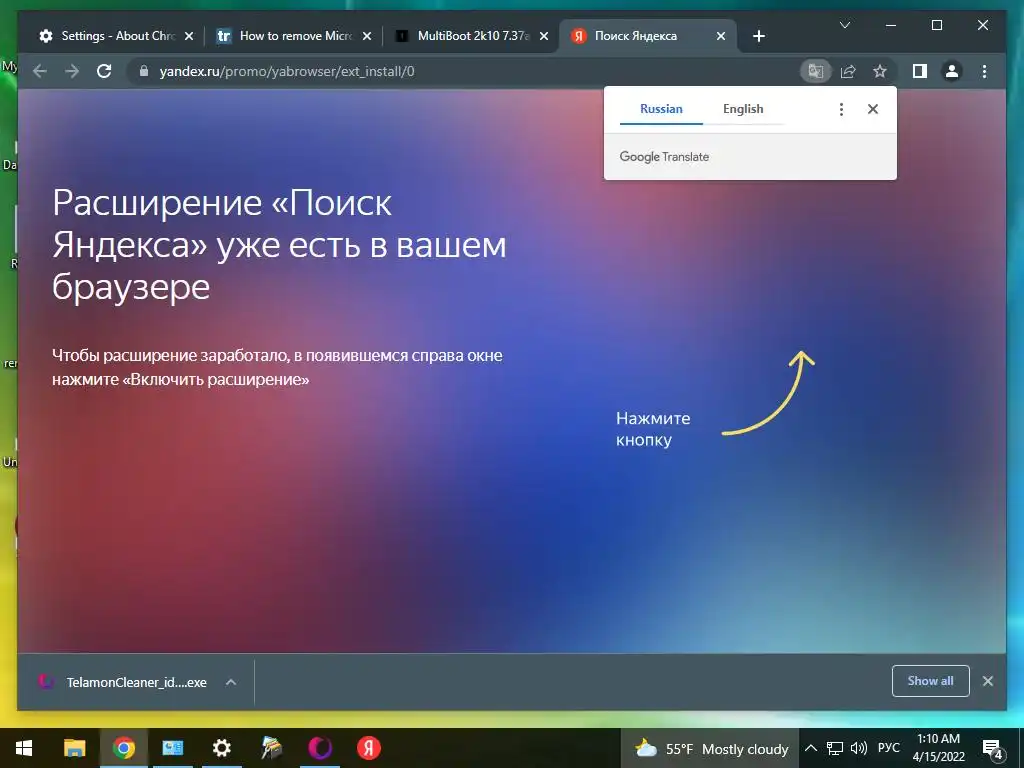Bookmark this page with the star icon

click(x=880, y=71)
